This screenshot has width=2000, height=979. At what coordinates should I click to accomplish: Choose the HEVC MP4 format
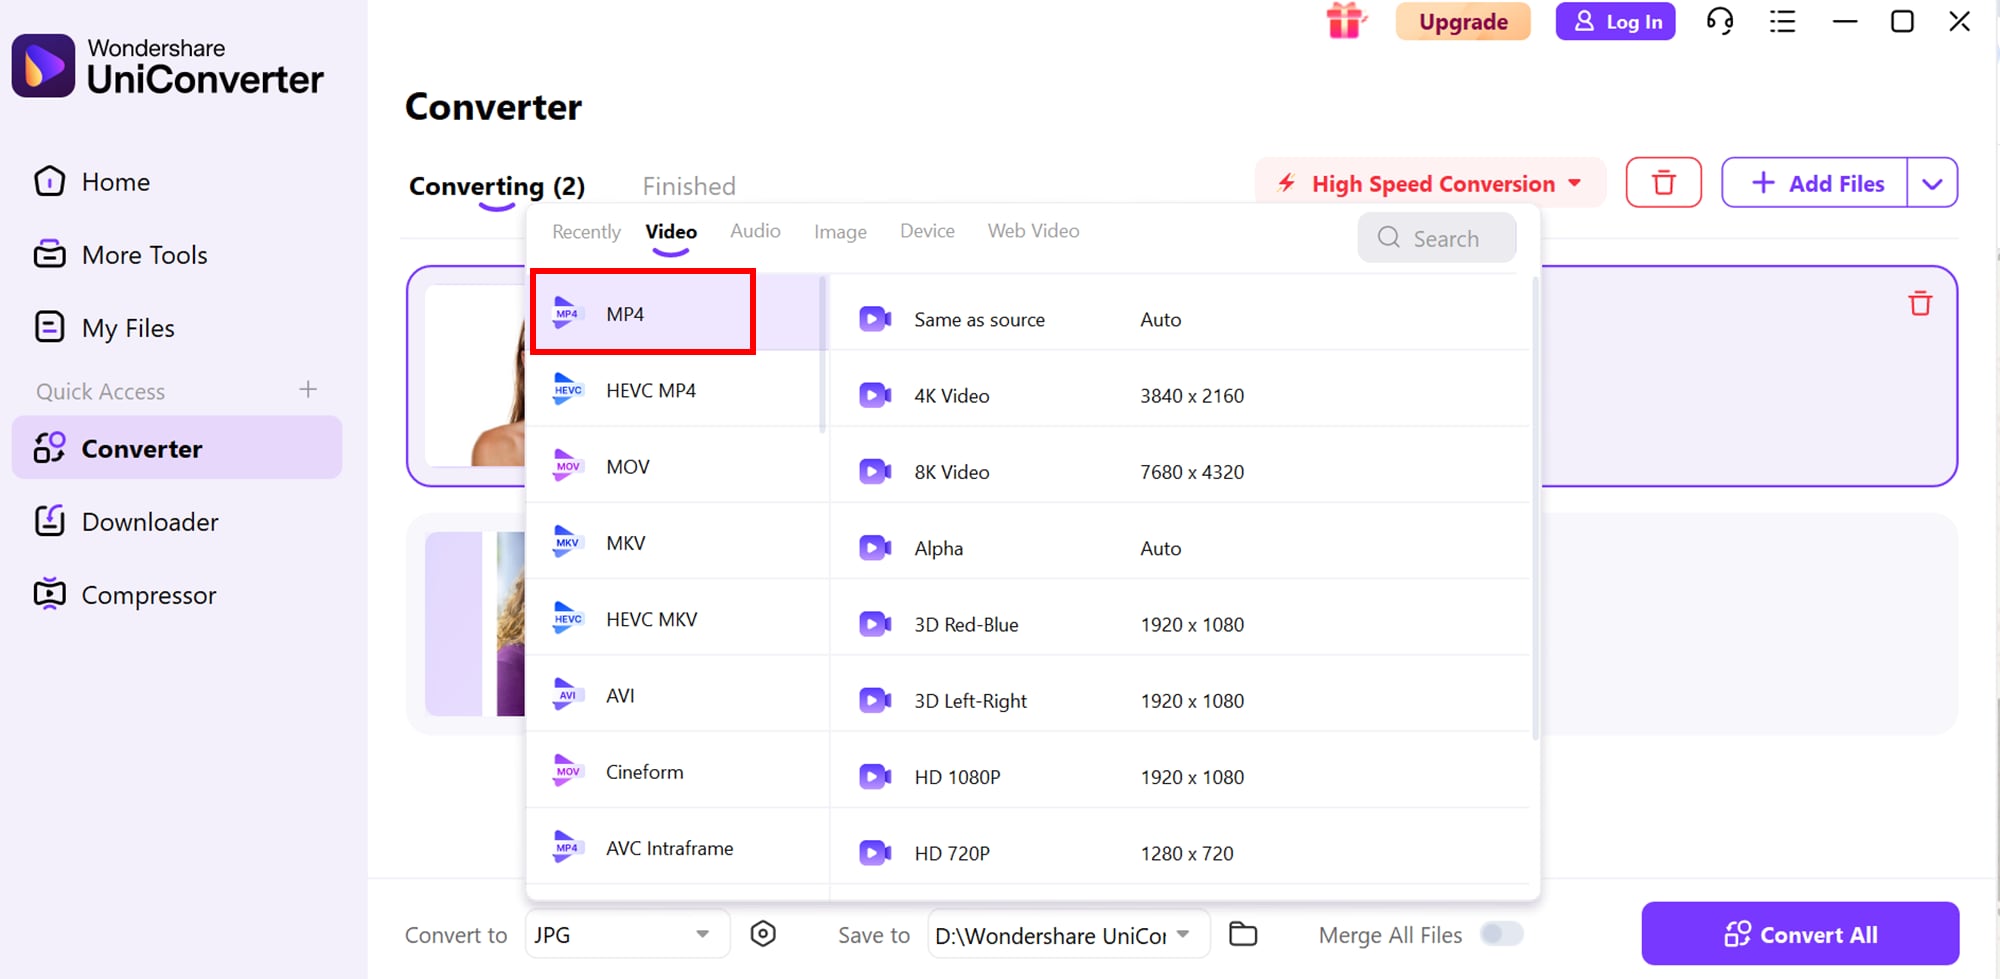click(677, 391)
